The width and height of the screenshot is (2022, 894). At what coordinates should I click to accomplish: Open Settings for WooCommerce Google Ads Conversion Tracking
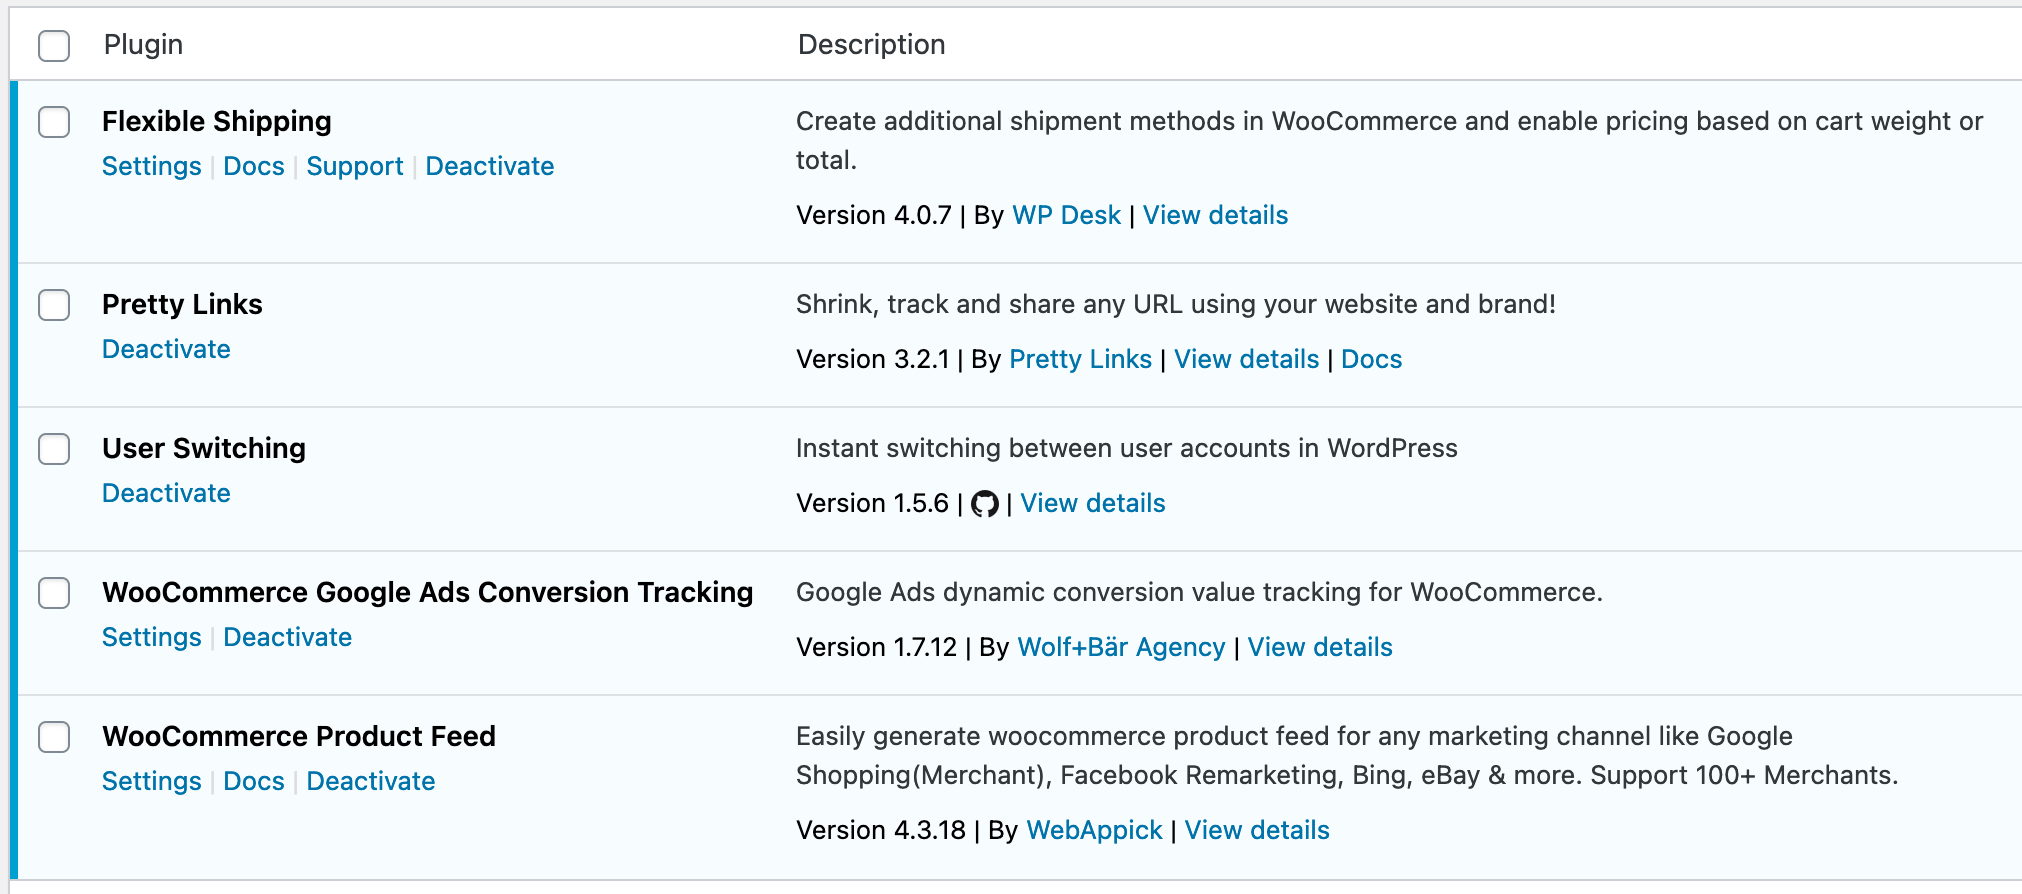pos(152,637)
